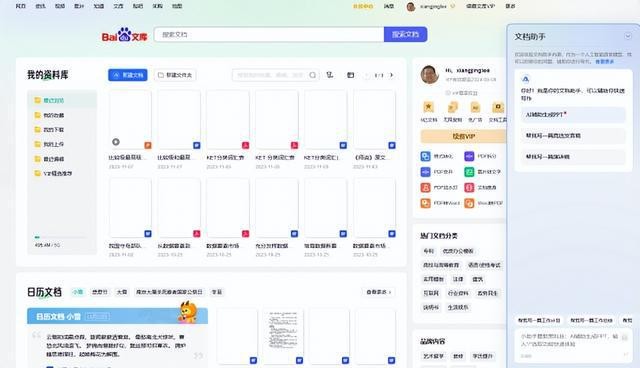Click the Baidu Wenku logo
The width and height of the screenshot is (640, 368).
coord(124,35)
